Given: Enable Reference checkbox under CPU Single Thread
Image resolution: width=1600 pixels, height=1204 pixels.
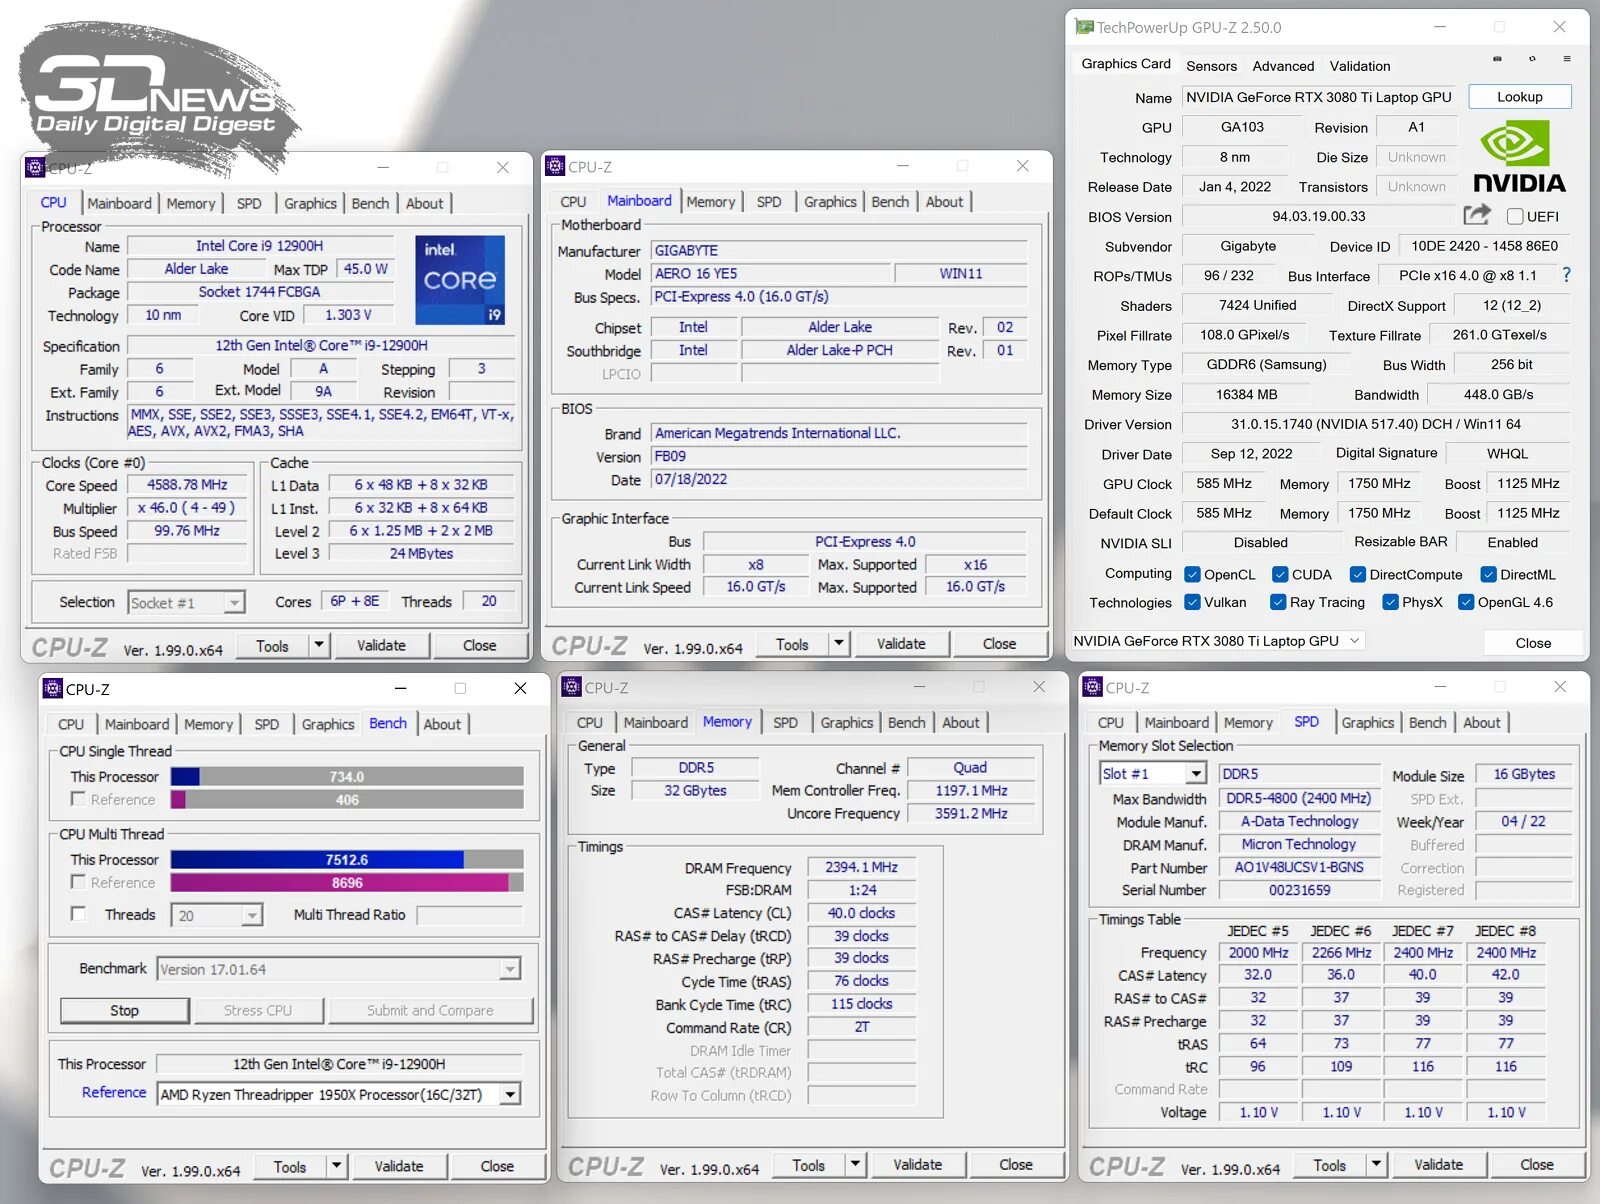Looking at the screenshot, I should pyautogui.click(x=78, y=799).
